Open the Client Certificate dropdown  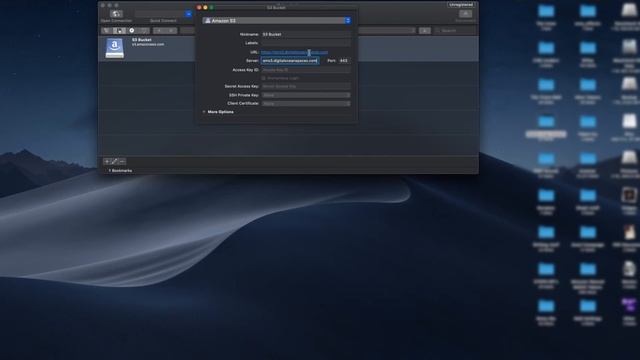point(306,104)
